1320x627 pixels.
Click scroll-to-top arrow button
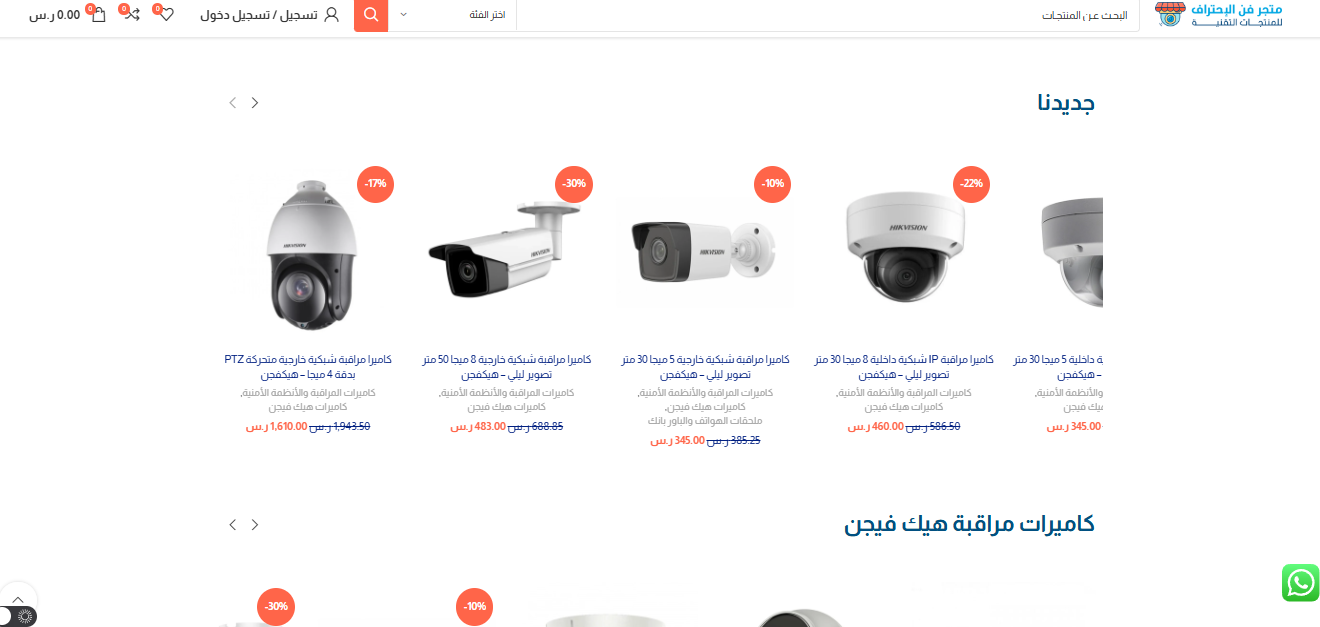point(18,598)
